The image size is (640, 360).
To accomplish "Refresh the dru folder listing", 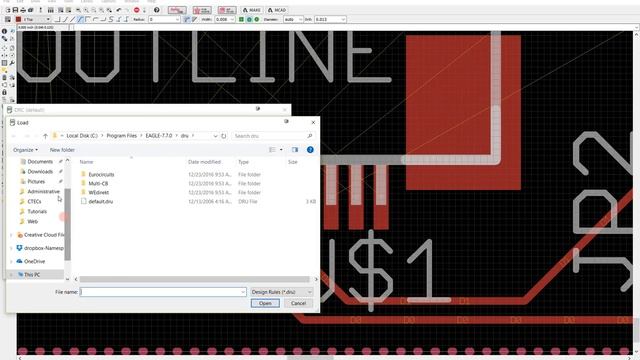I will tap(224, 136).
